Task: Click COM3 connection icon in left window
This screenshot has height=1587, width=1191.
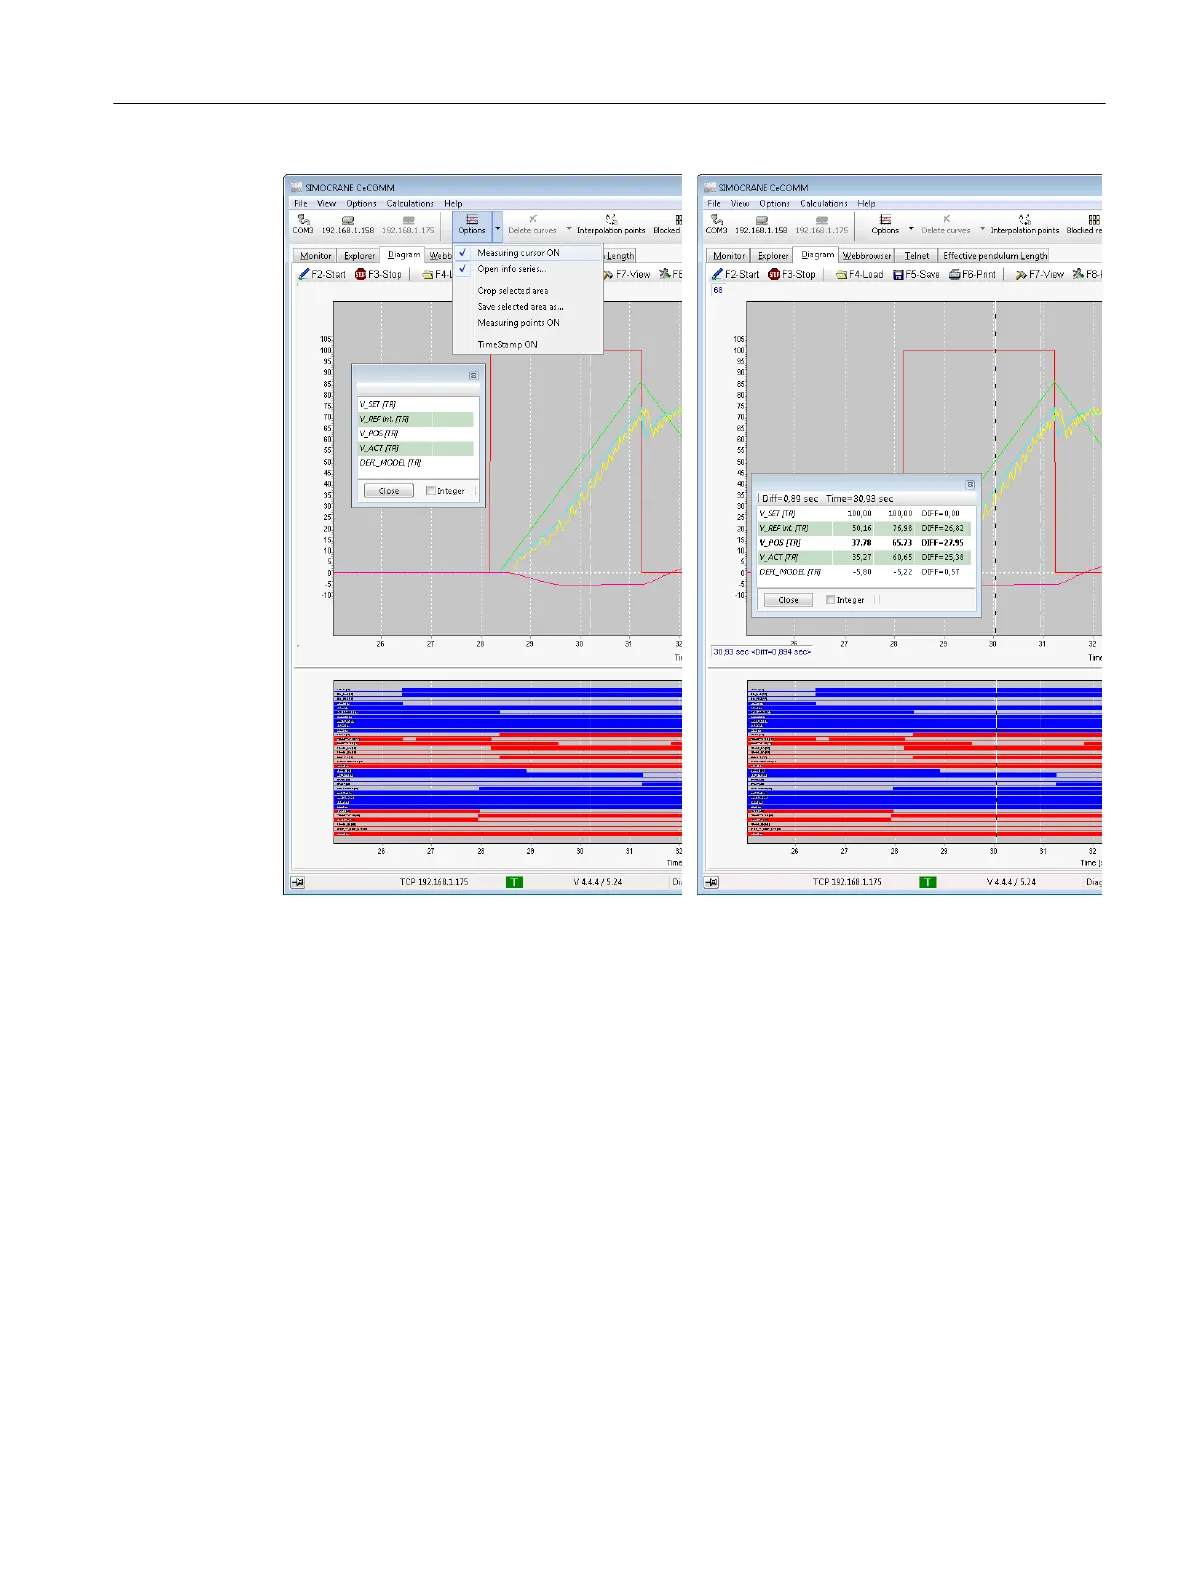Action: [x=303, y=219]
